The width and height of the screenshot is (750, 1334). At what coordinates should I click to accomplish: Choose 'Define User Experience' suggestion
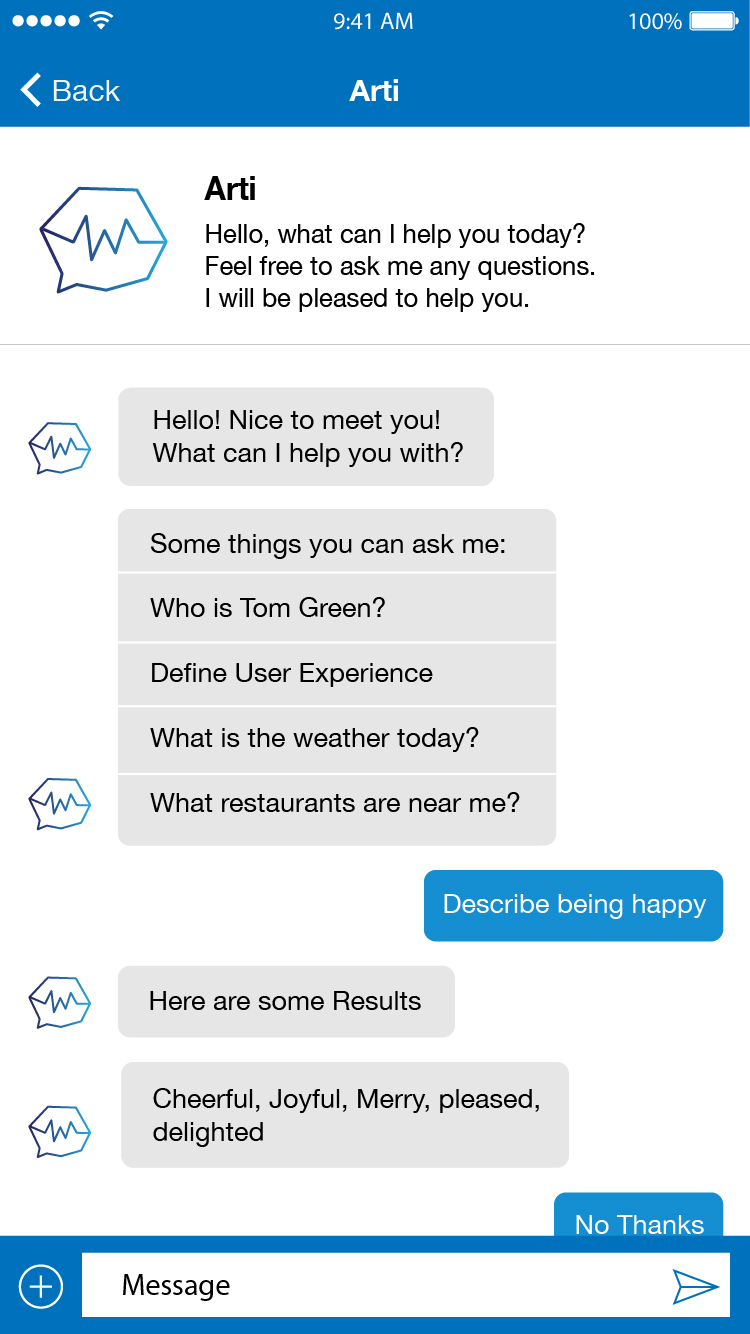(336, 673)
